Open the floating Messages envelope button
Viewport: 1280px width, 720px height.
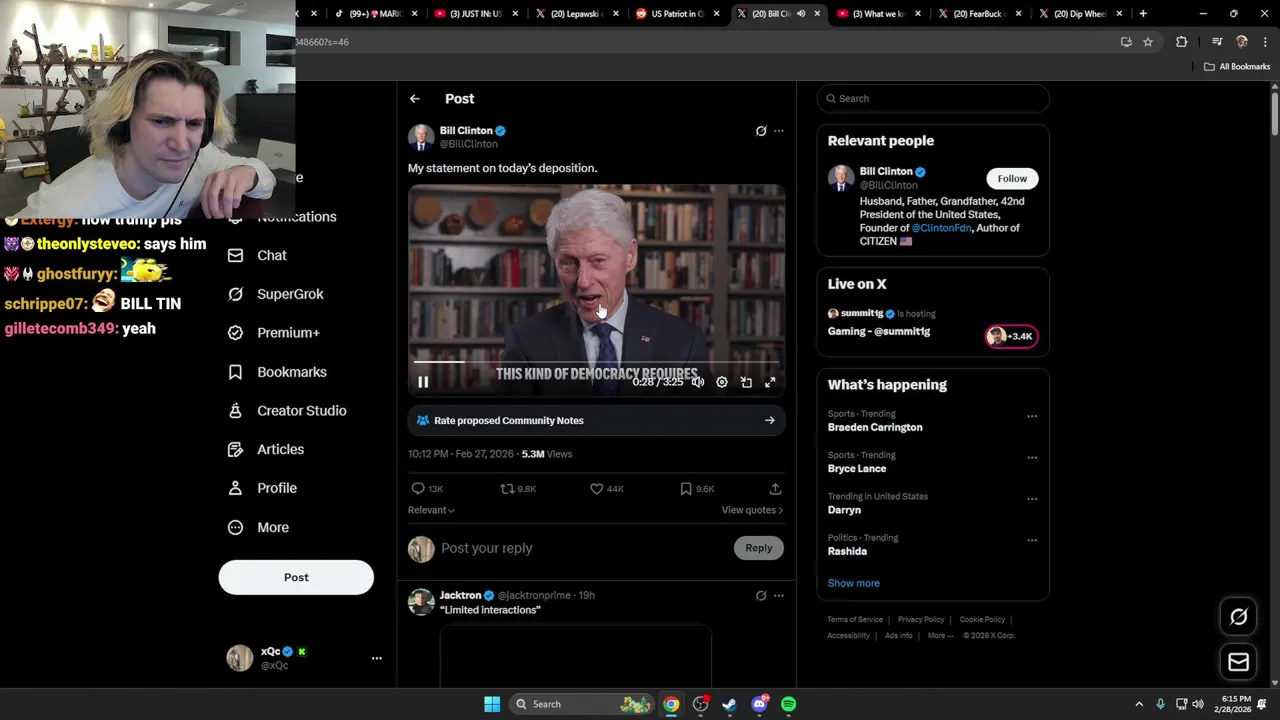tap(1238, 662)
